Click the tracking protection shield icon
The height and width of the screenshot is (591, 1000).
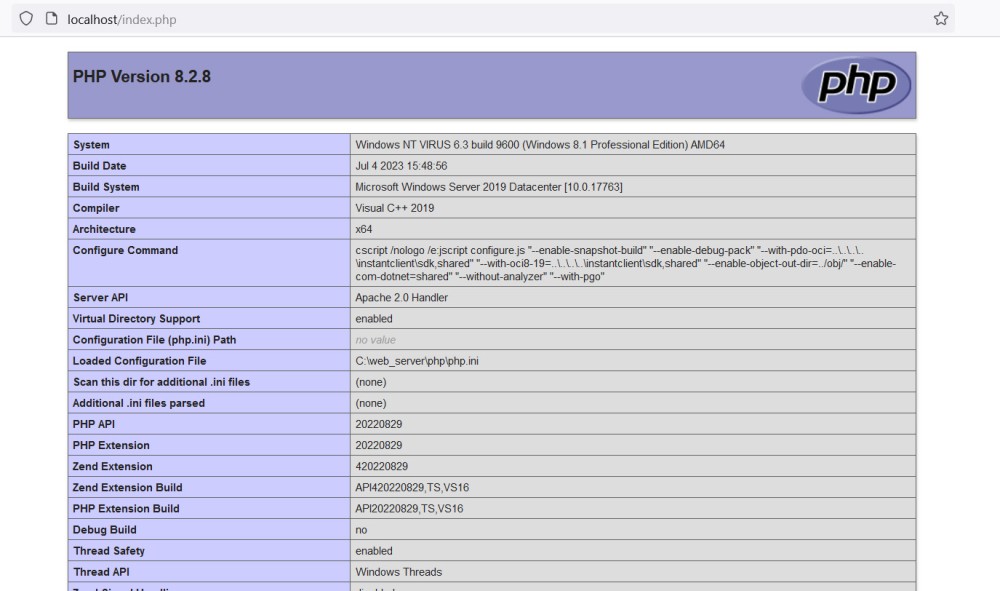26,19
